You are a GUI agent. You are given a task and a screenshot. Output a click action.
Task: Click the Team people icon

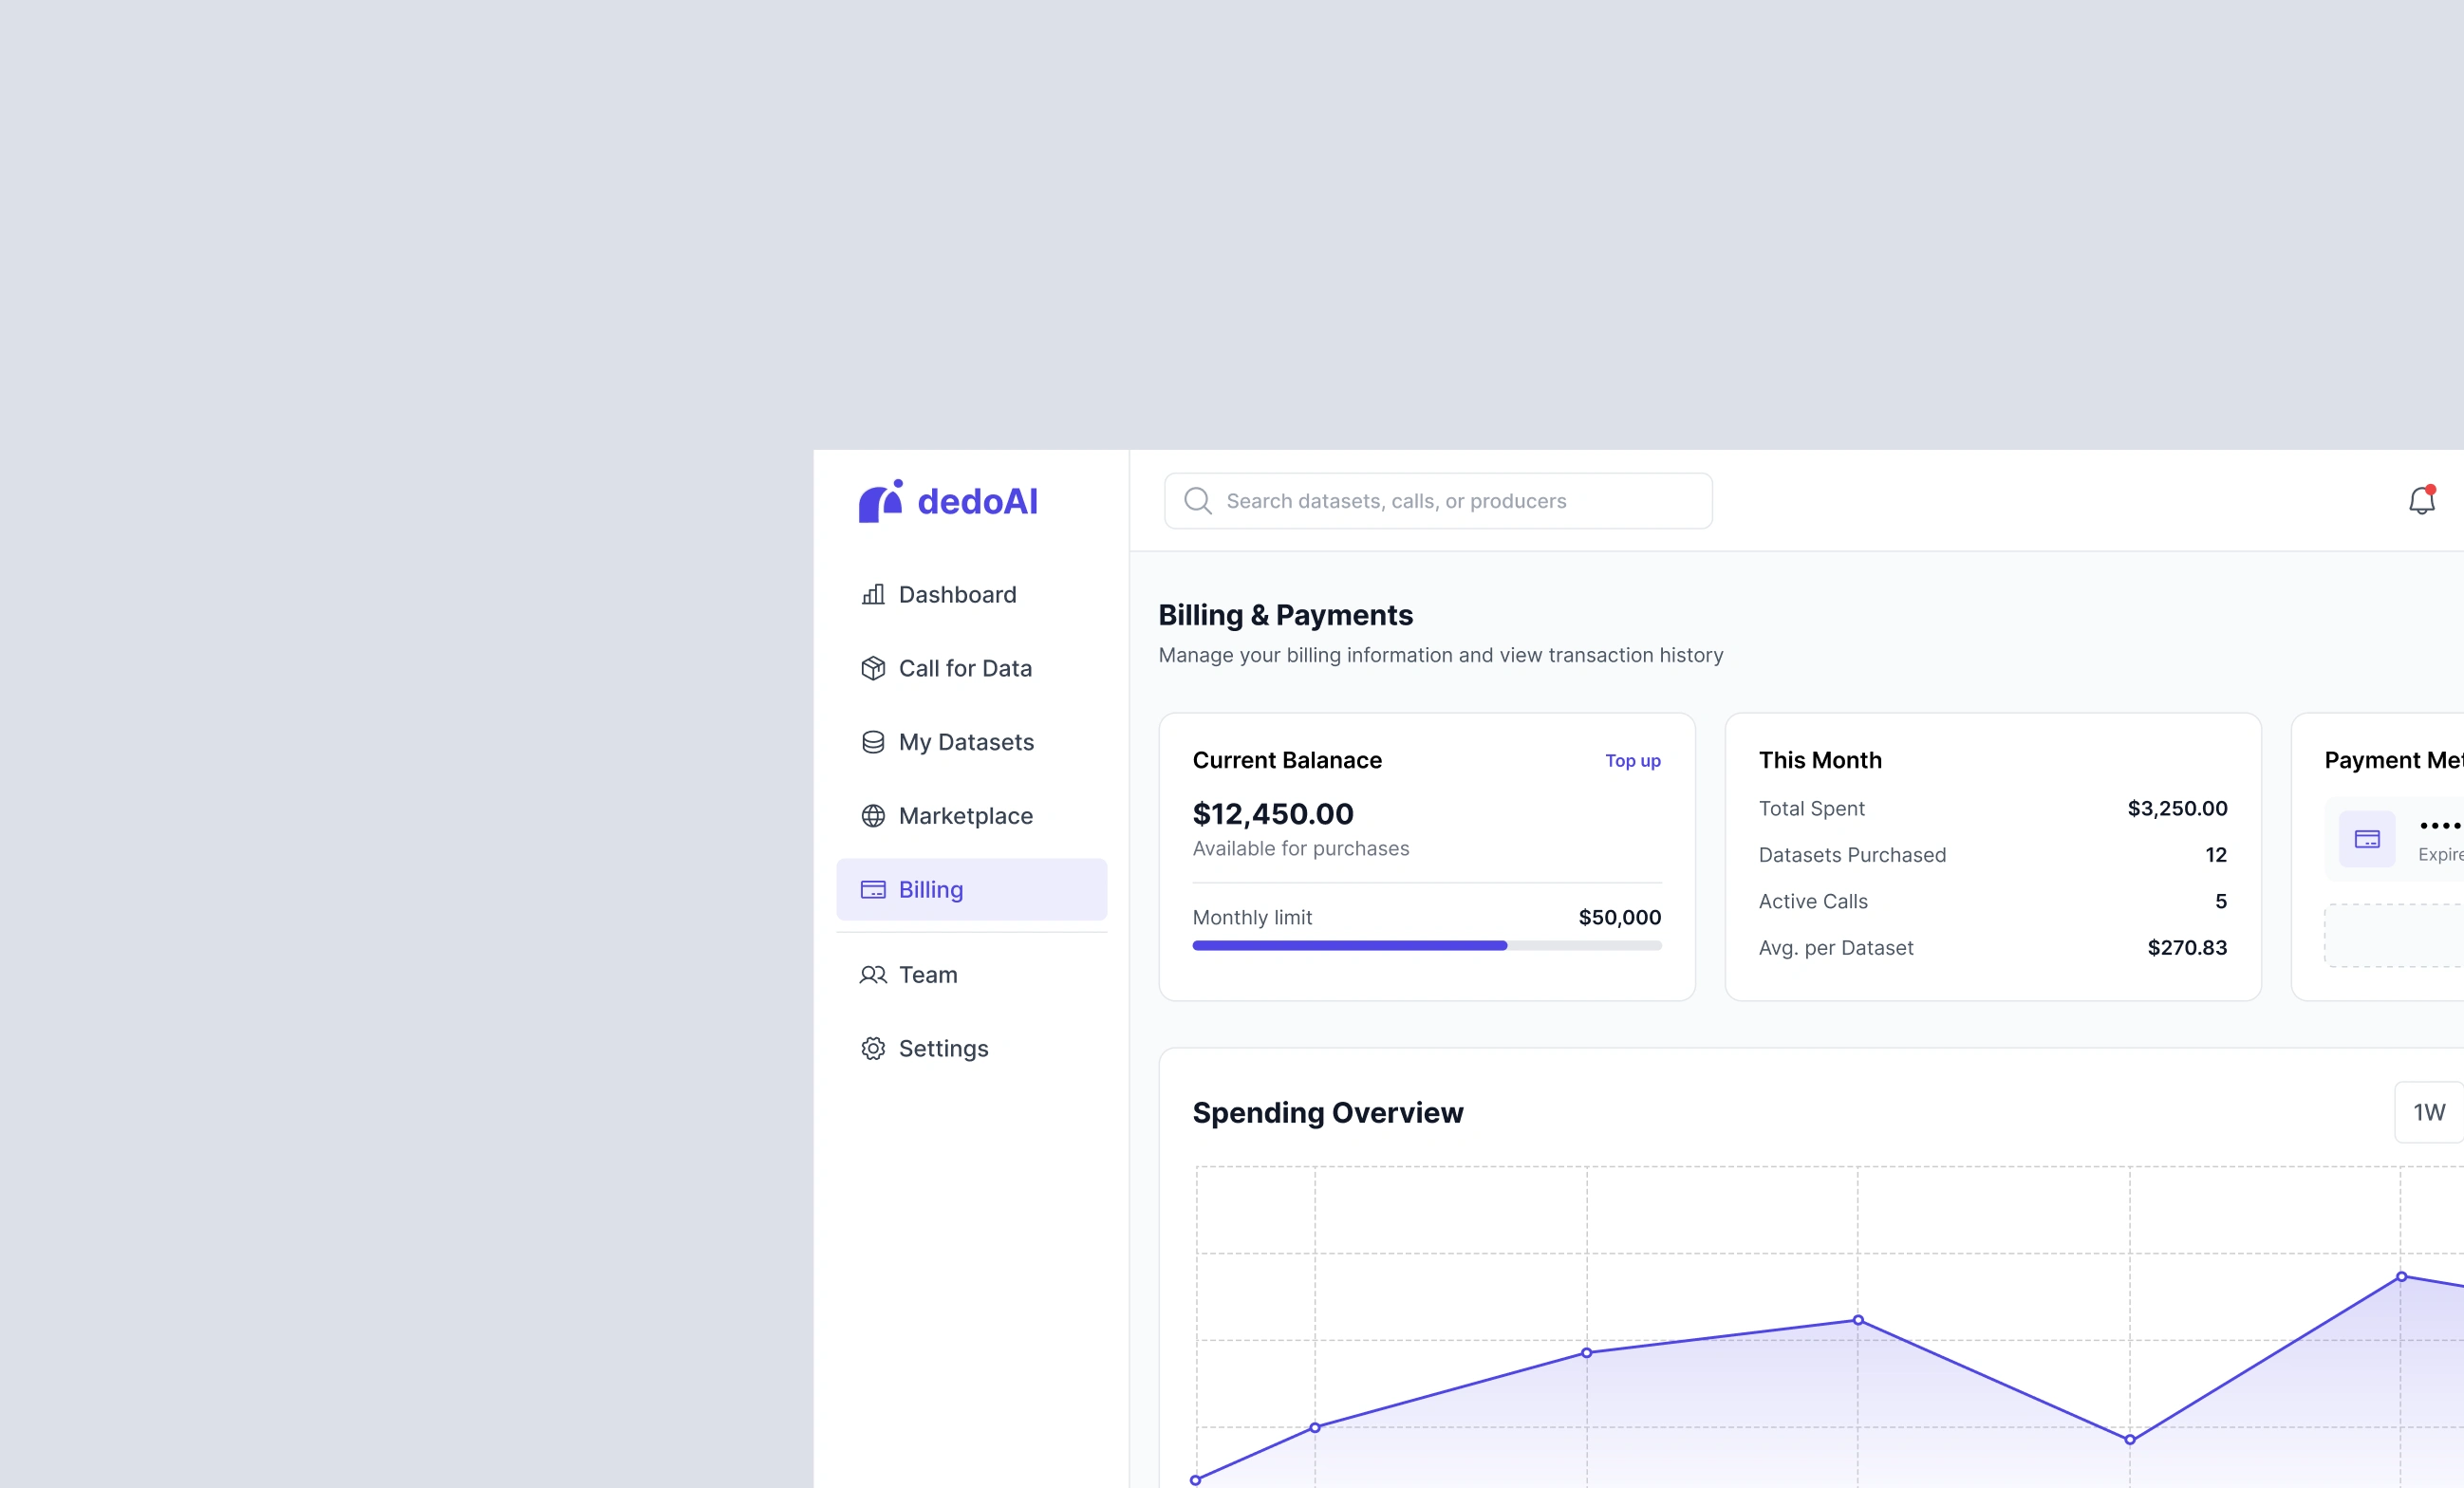pos(873,975)
